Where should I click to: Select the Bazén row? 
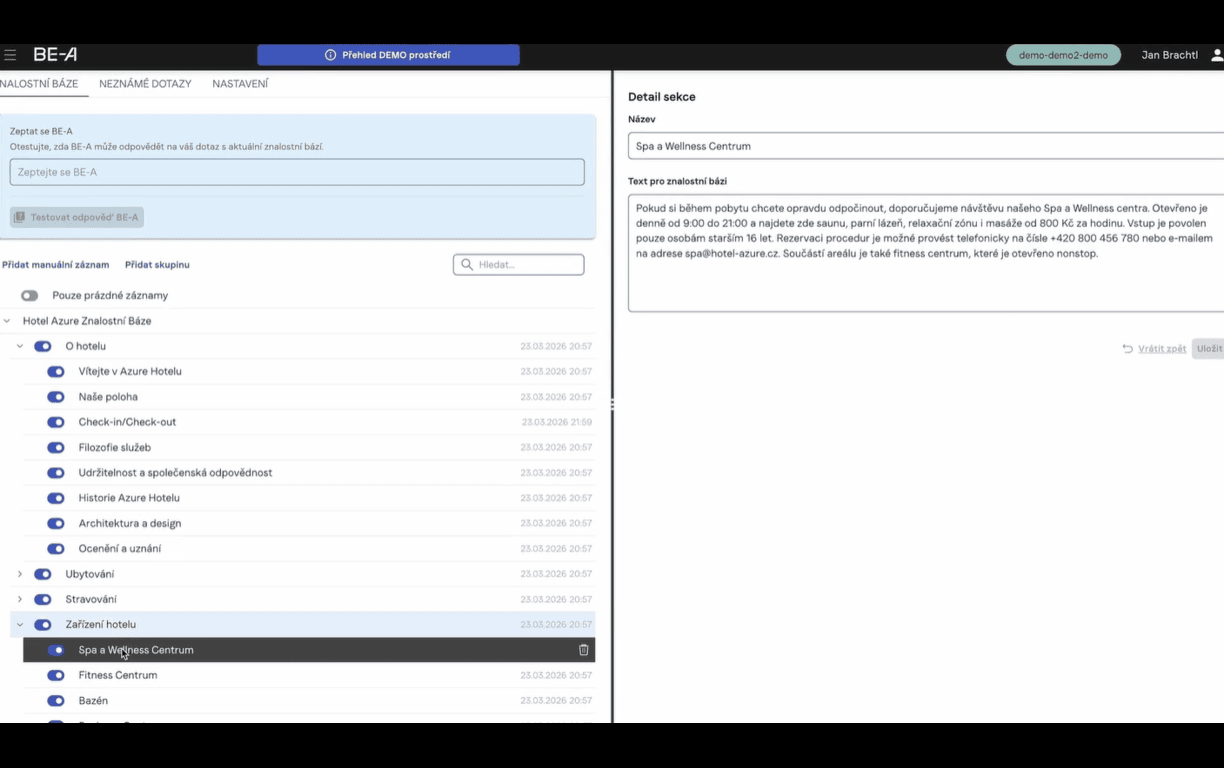point(309,701)
